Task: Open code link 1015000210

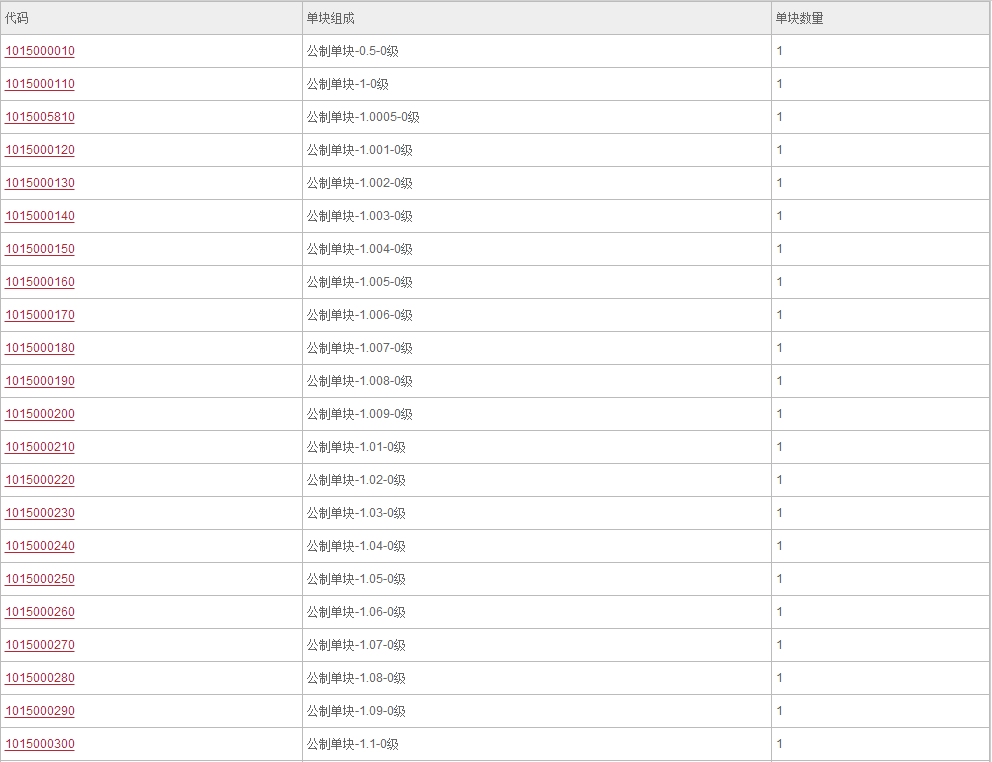Action: pyautogui.click(x=40, y=447)
